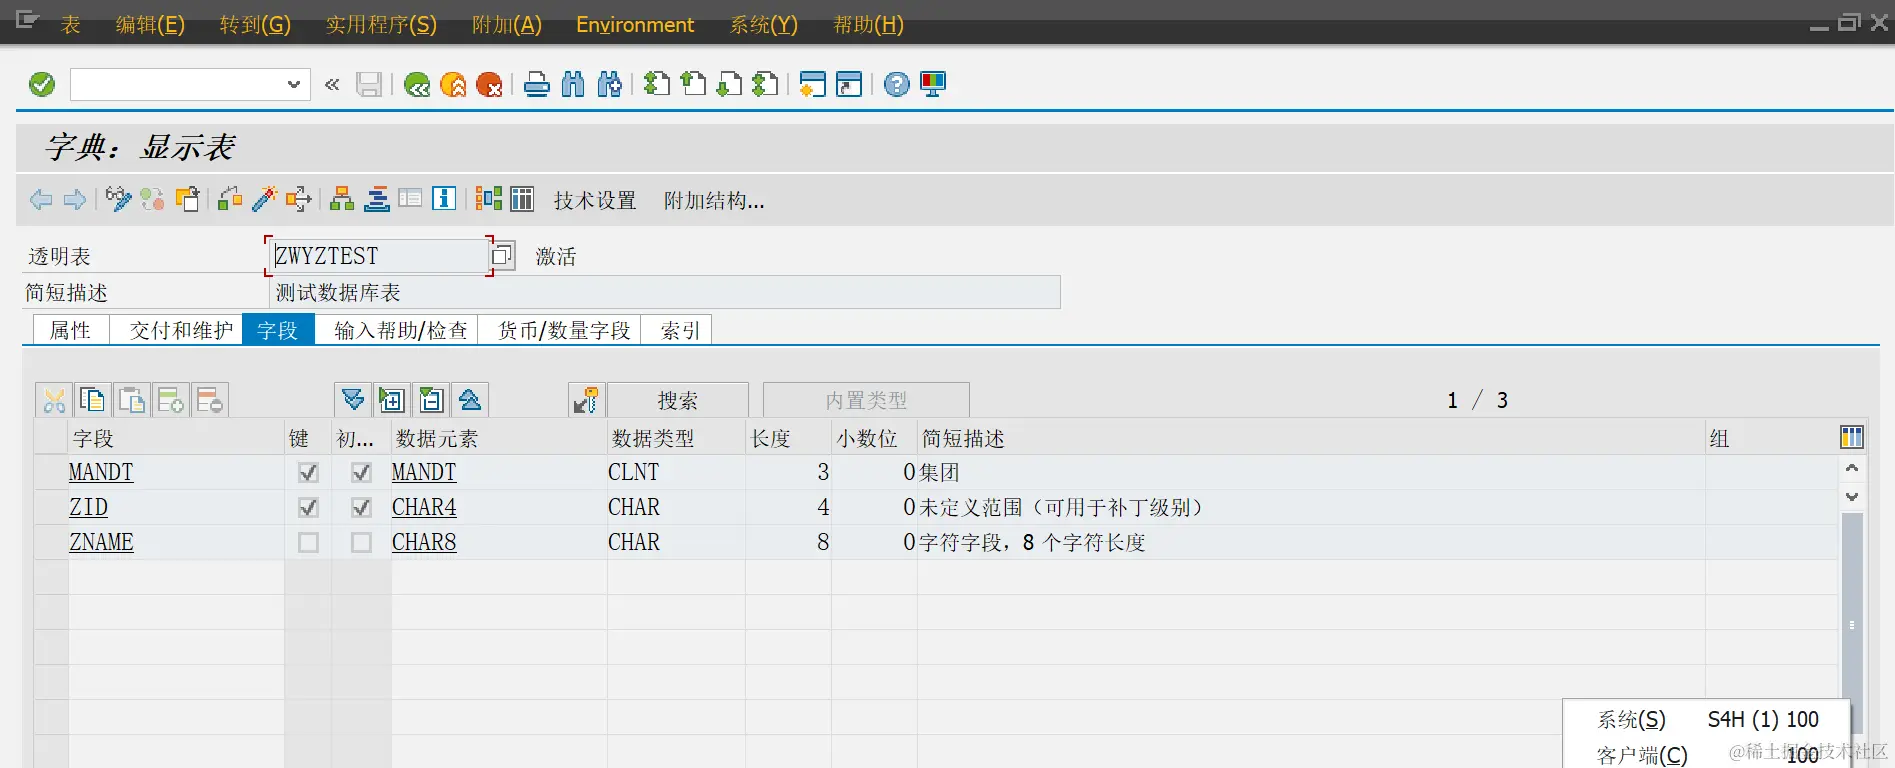Click the 附加结构... button
The height and width of the screenshot is (768, 1895).
(x=714, y=200)
